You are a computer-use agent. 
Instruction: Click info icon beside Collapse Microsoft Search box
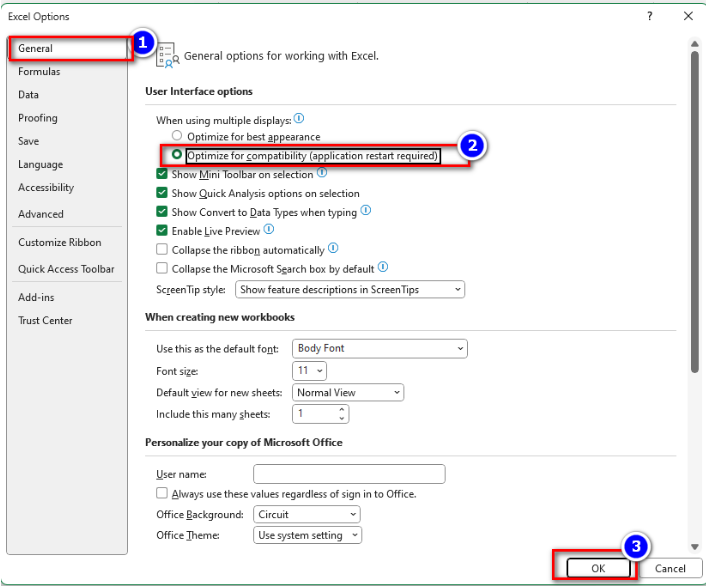[383, 267]
